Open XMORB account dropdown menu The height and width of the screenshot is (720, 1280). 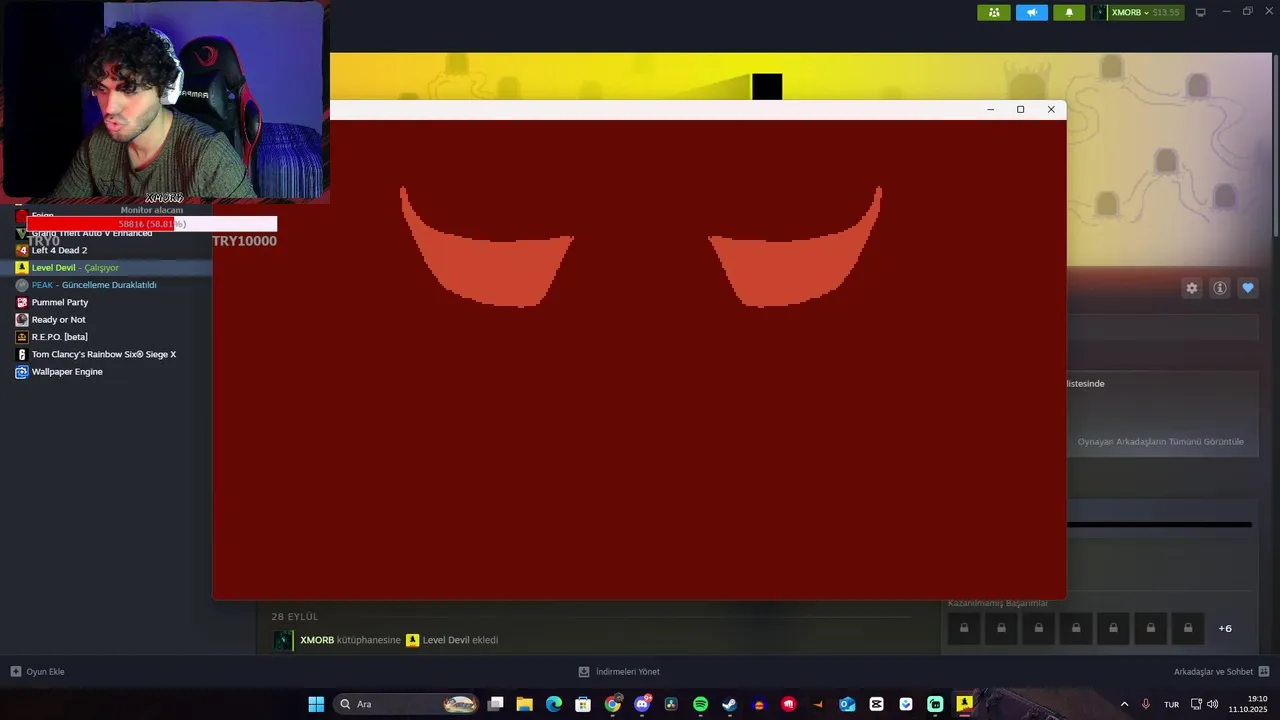point(1136,12)
